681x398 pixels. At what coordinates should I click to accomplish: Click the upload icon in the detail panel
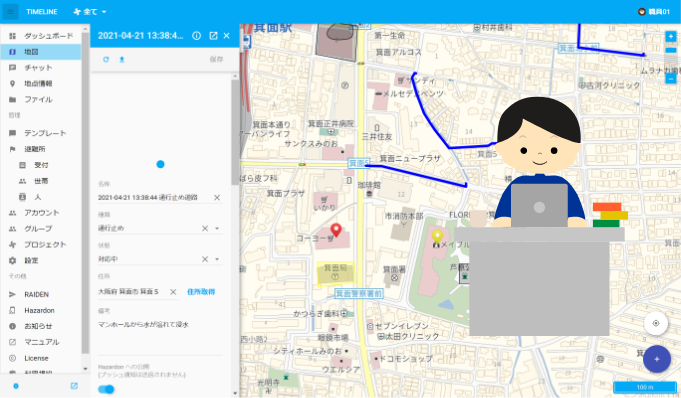click(x=122, y=60)
